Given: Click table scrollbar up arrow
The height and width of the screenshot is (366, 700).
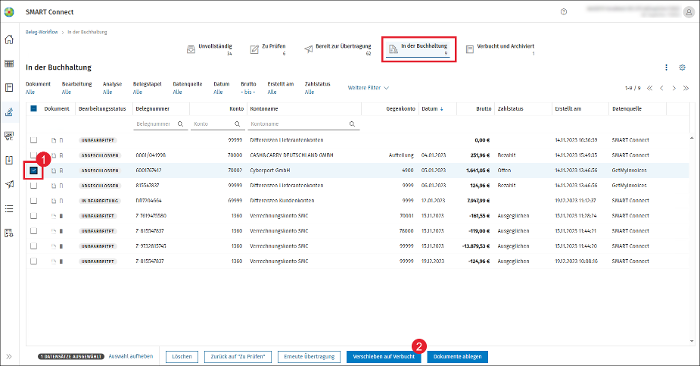Looking at the screenshot, I should point(692,138).
